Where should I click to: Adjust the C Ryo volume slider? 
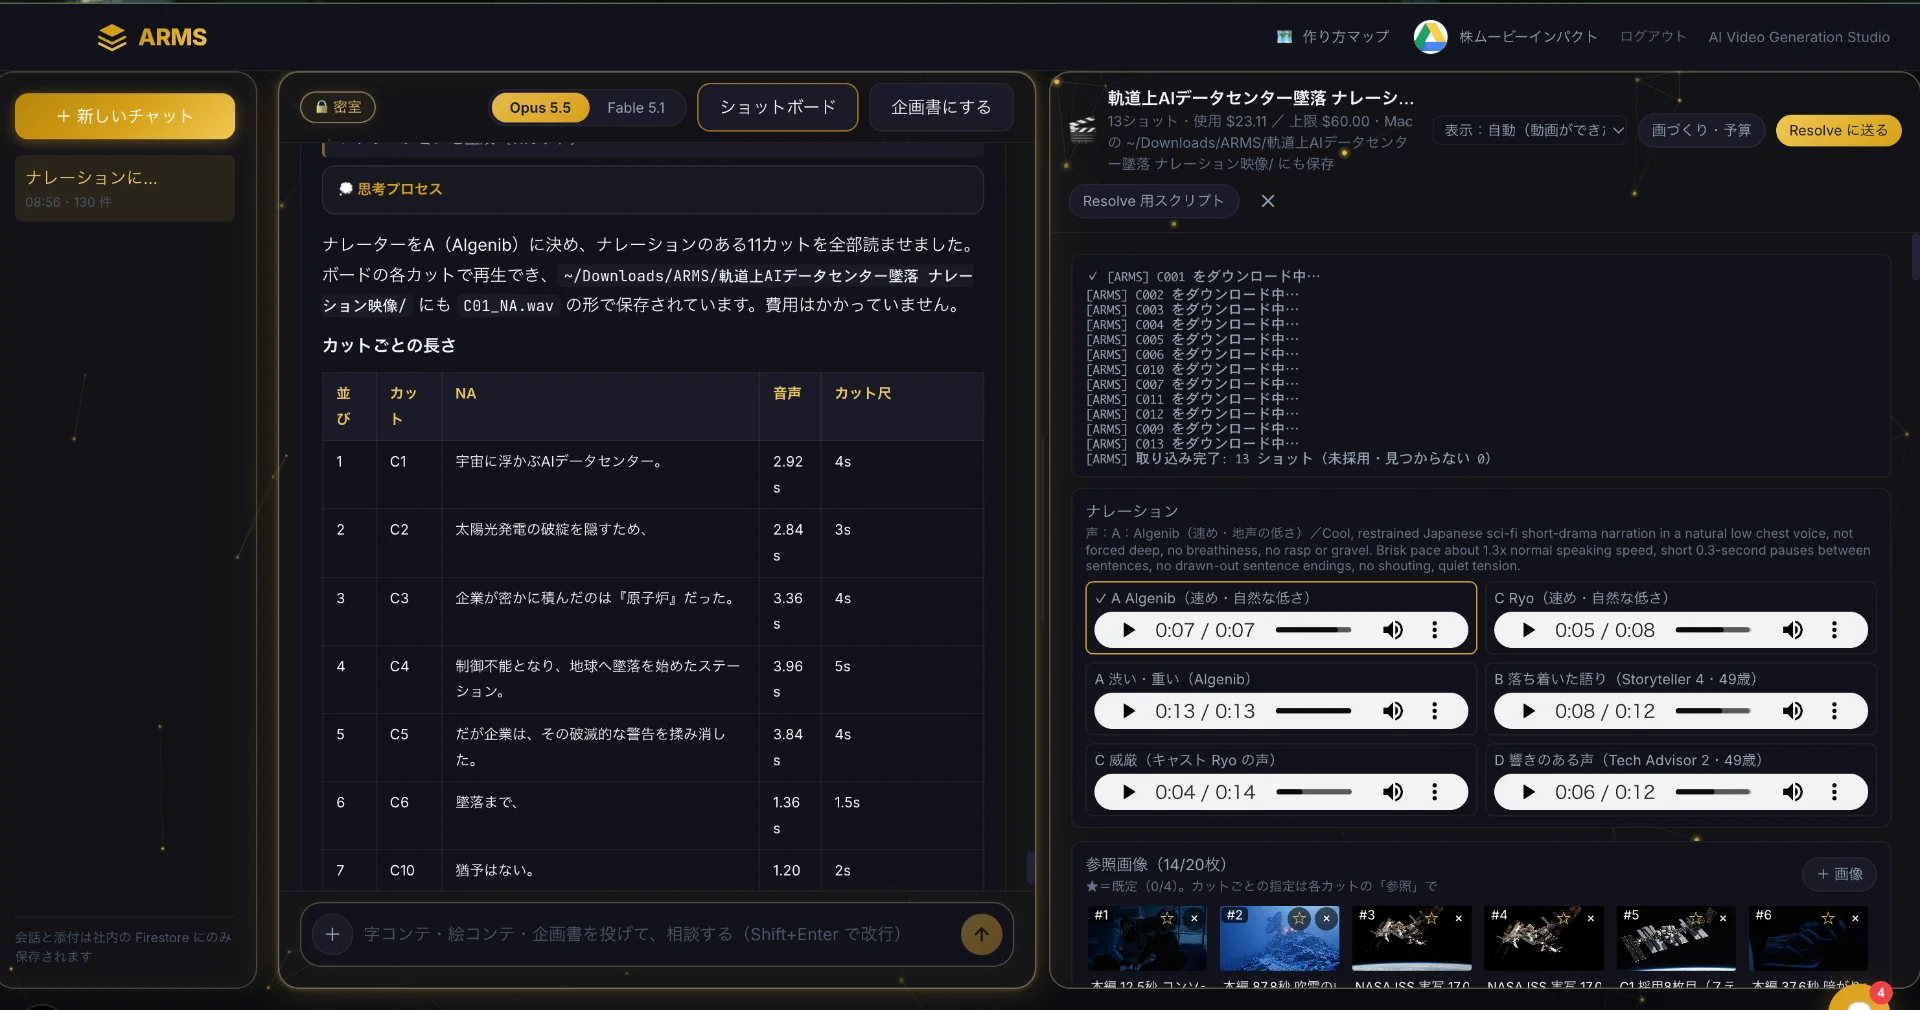tap(1713, 630)
